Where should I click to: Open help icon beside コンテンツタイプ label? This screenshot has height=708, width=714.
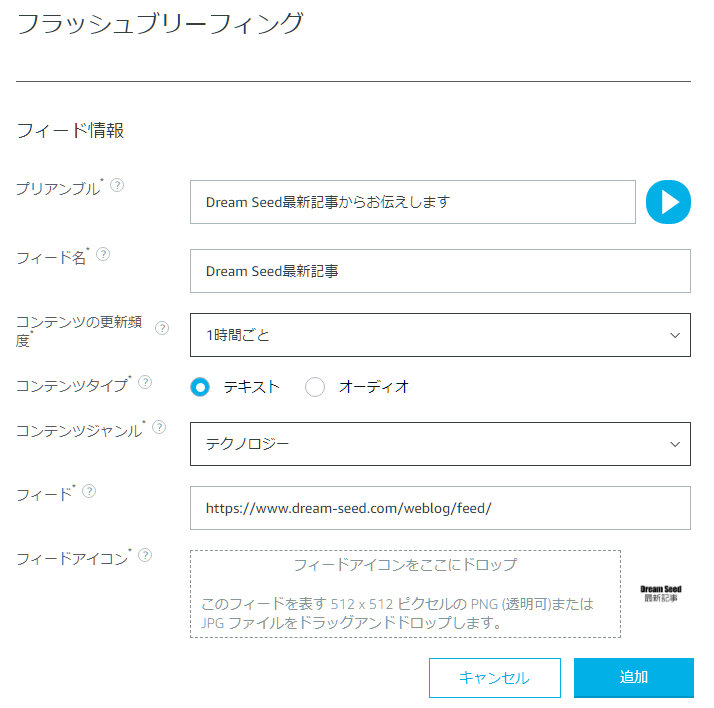click(145, 382)
